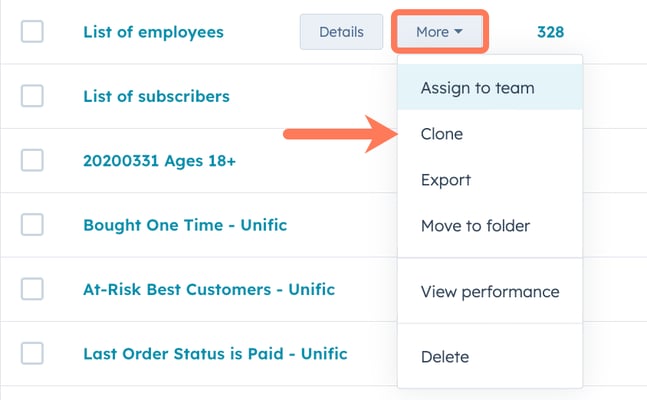
Task: Click the Details button
Action: [341, 32]
